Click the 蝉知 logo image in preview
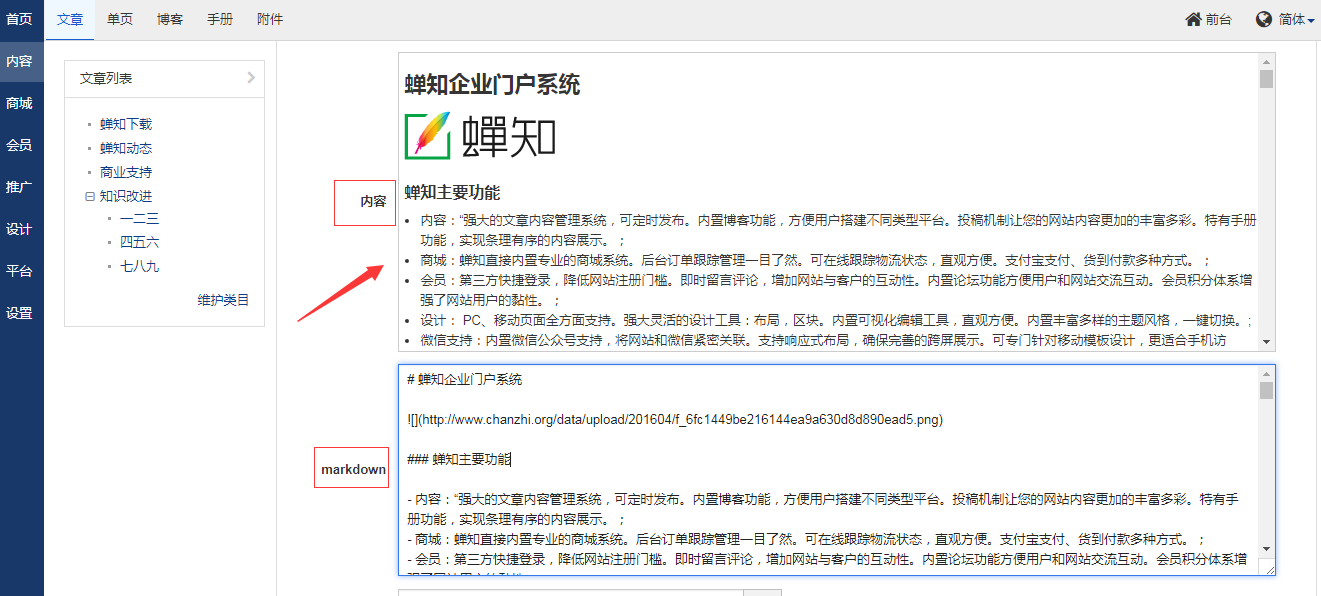 [480, 135]
